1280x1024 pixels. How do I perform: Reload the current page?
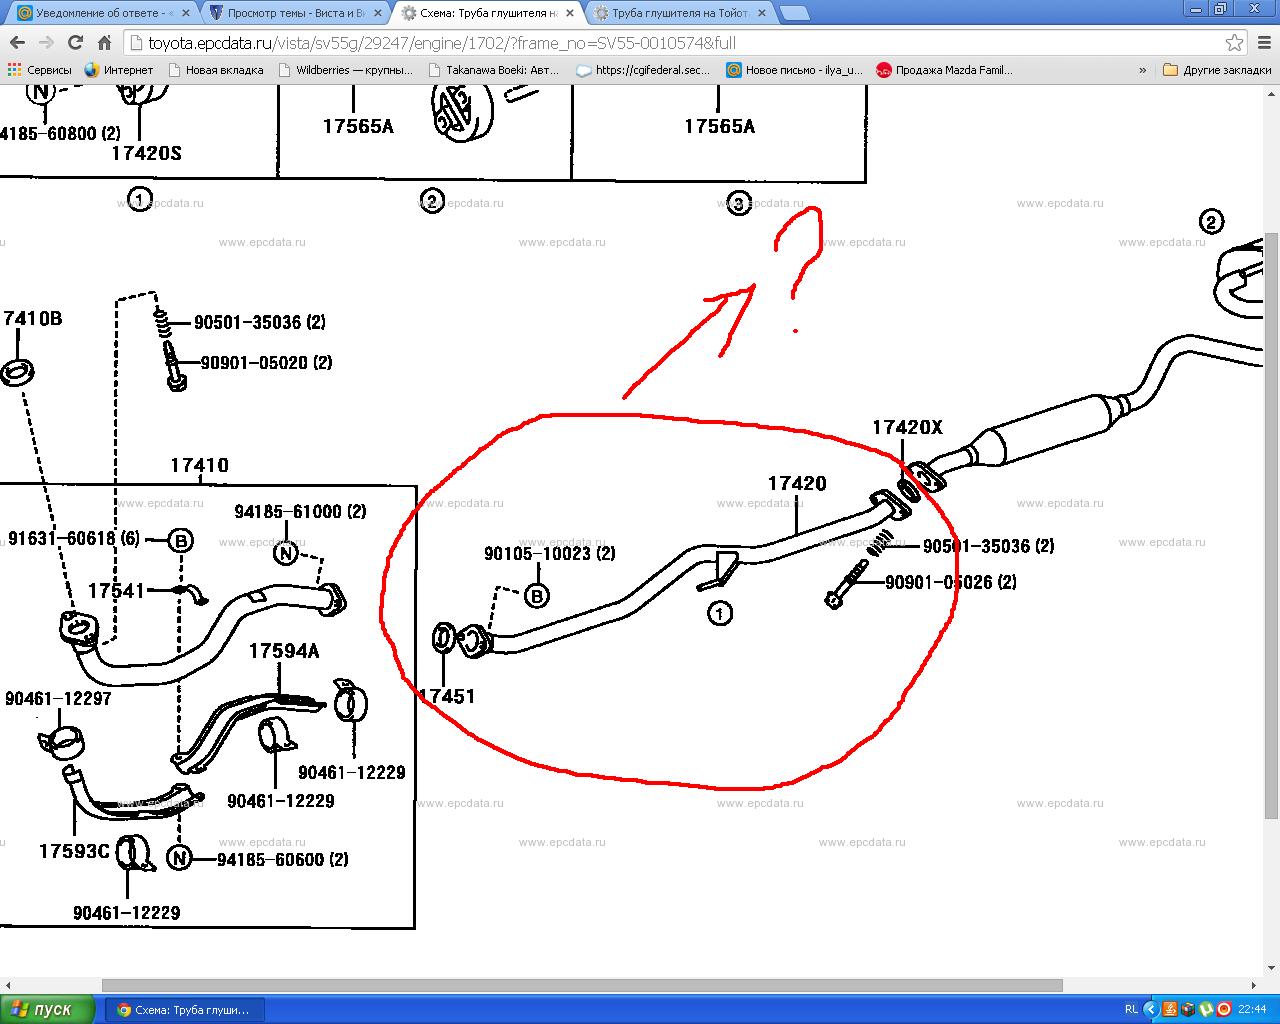pos(75,42)
